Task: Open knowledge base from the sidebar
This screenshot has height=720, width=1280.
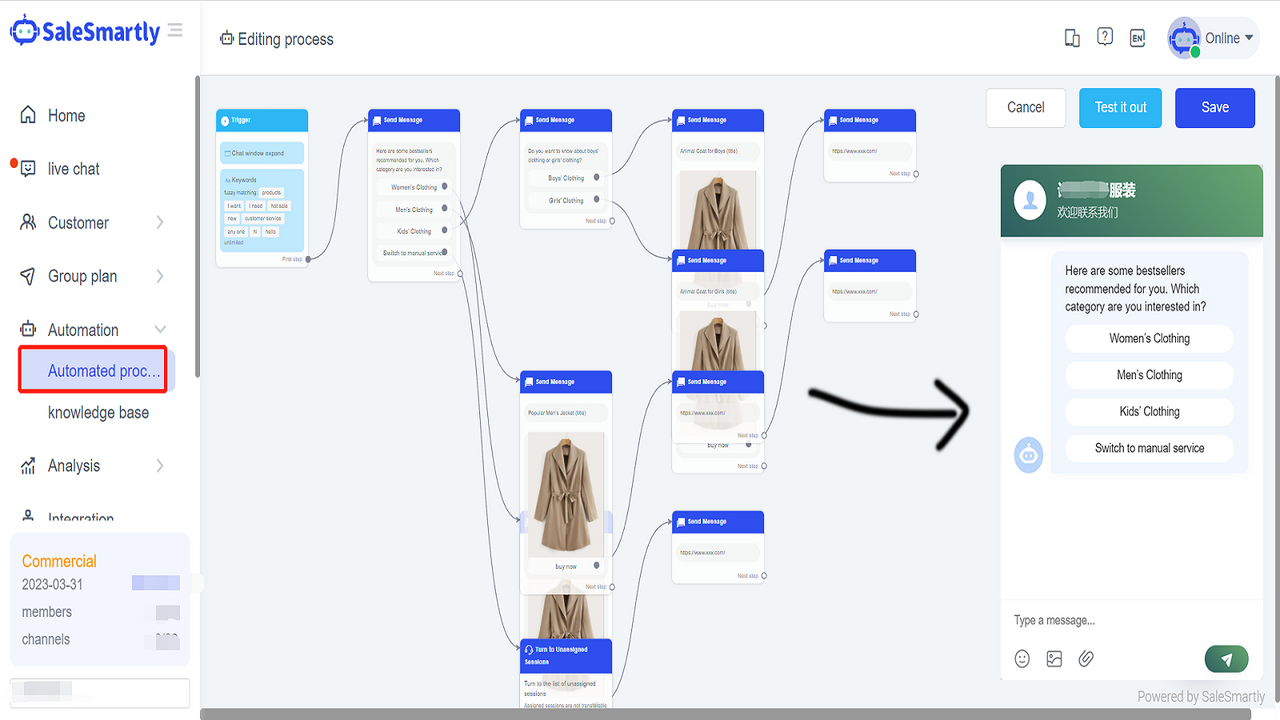Action: [x=99, y=412]
